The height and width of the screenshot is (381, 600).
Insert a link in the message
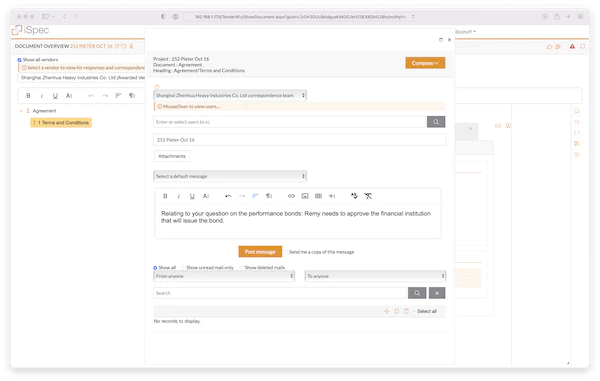pyautogui.click(x=291, y=196)
